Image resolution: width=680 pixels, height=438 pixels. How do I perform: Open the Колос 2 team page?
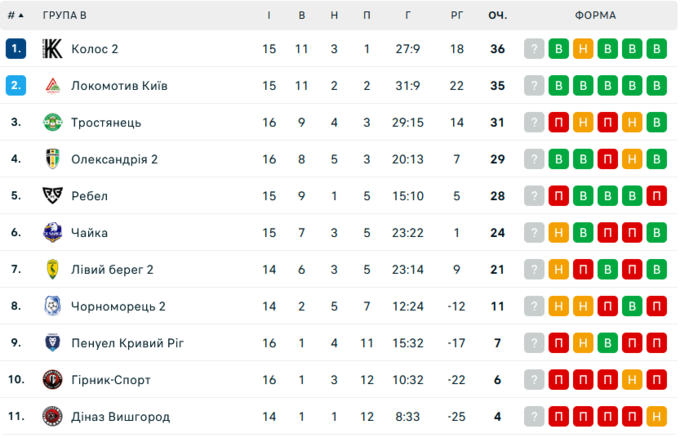coord(95,49)
